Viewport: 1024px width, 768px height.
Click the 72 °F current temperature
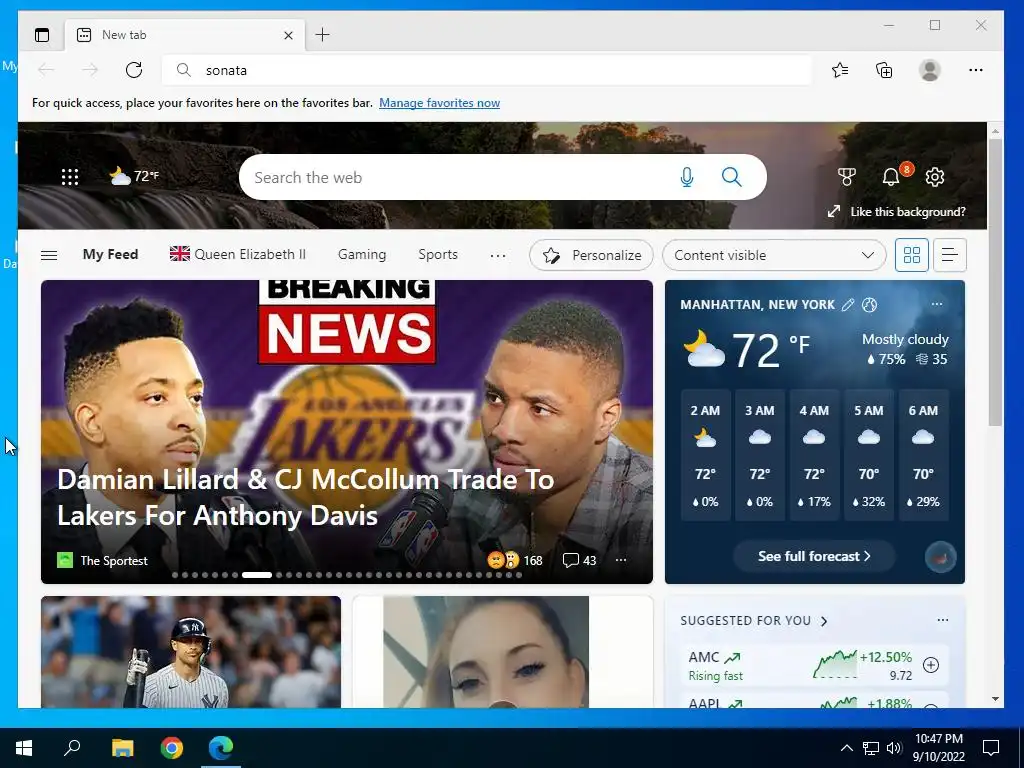point(770,350)
